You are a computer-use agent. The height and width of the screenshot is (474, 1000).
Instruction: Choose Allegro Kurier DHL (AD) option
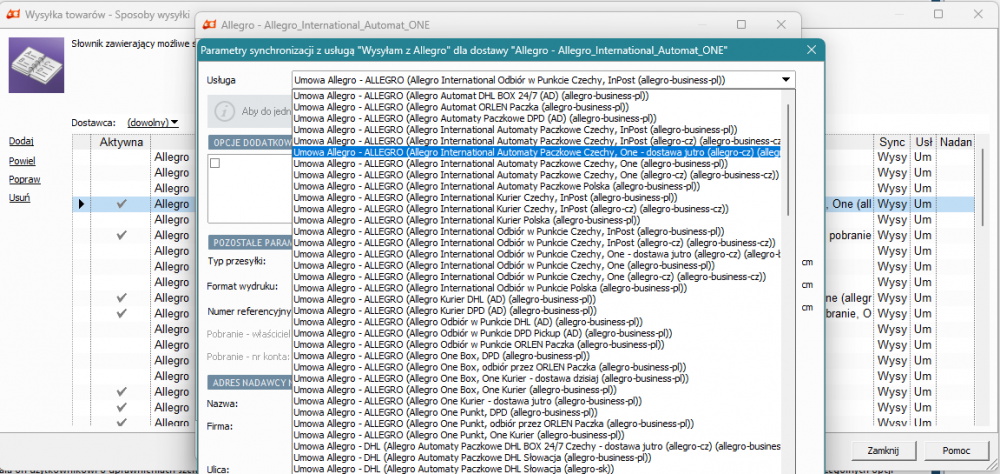click(445, 299)
